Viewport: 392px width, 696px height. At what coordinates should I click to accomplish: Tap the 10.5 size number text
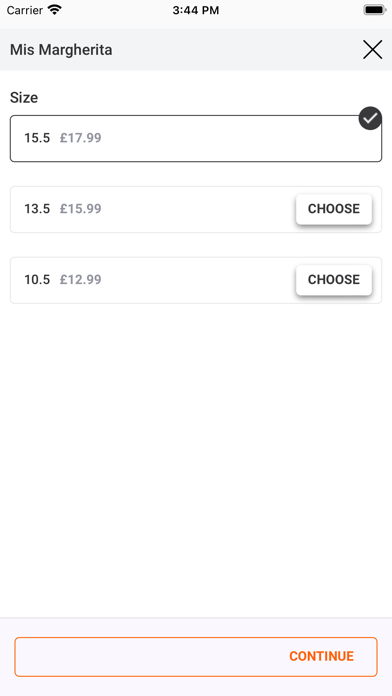pos(37,280)
